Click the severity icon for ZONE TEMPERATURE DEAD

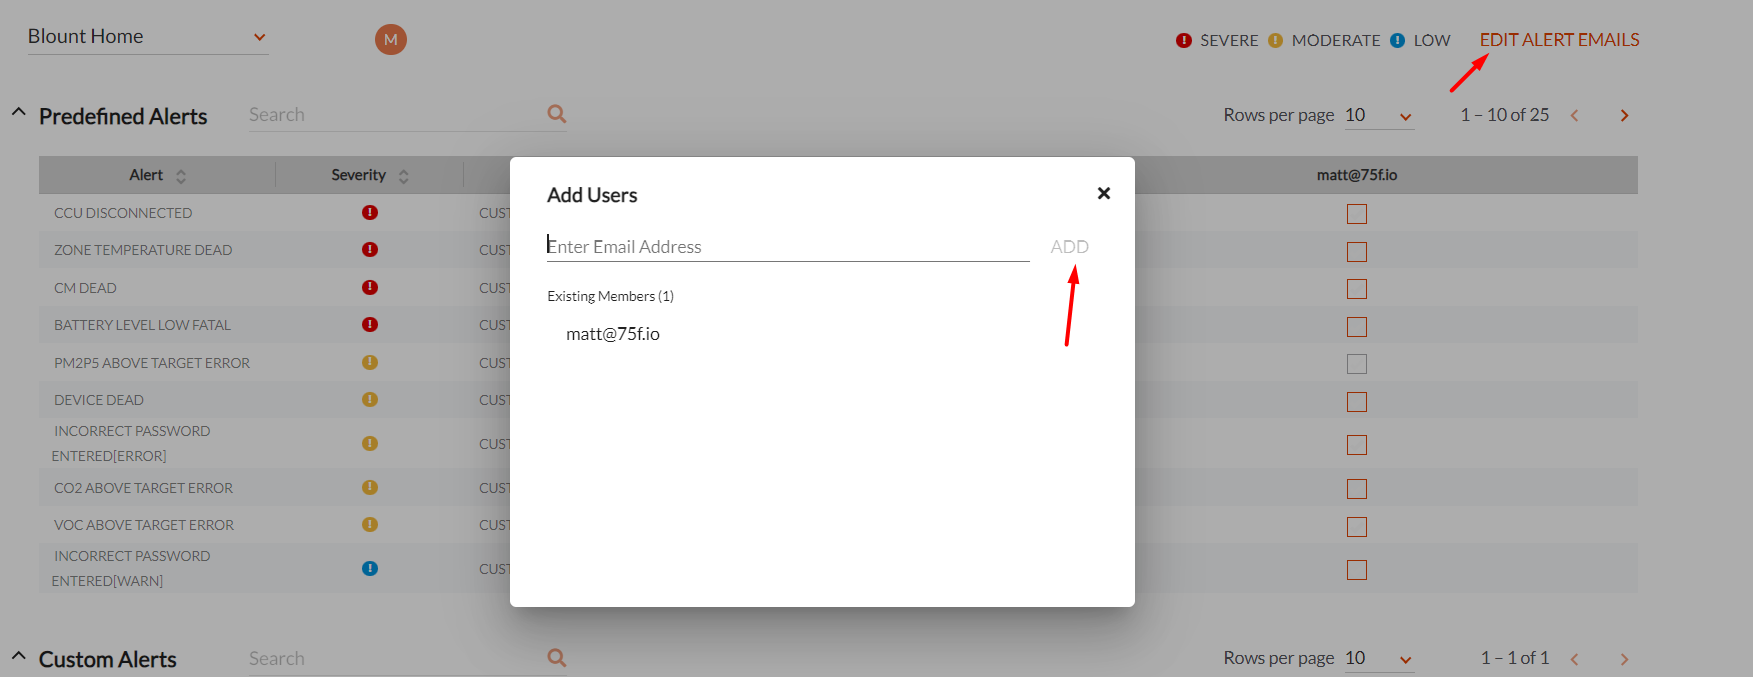pos(370,249)
